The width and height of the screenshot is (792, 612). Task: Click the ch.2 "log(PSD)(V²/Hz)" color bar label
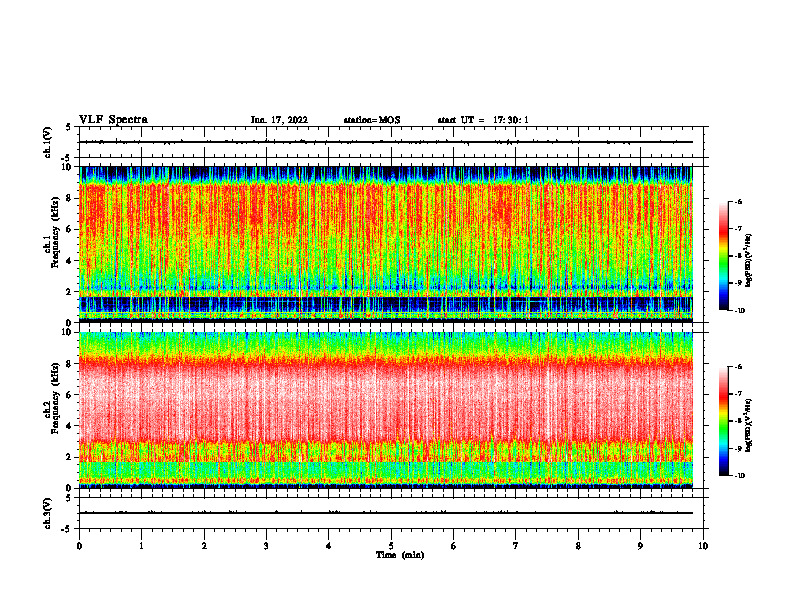pos(749,426)
